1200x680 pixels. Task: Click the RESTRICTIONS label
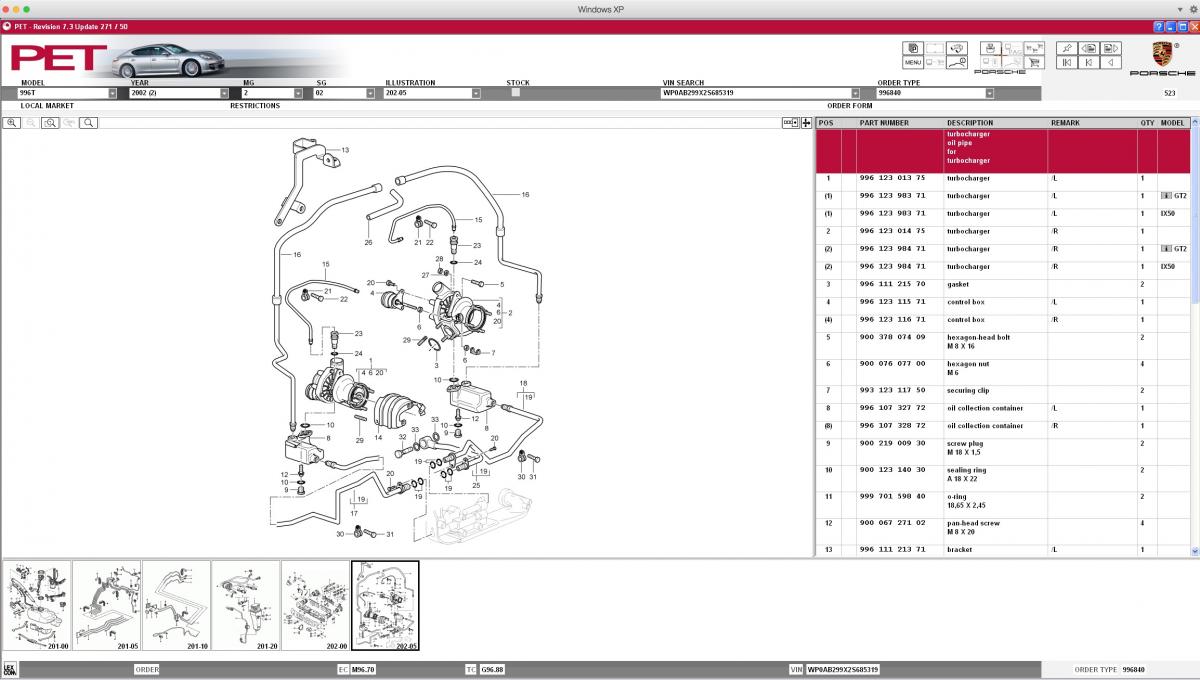click(255, 105)
